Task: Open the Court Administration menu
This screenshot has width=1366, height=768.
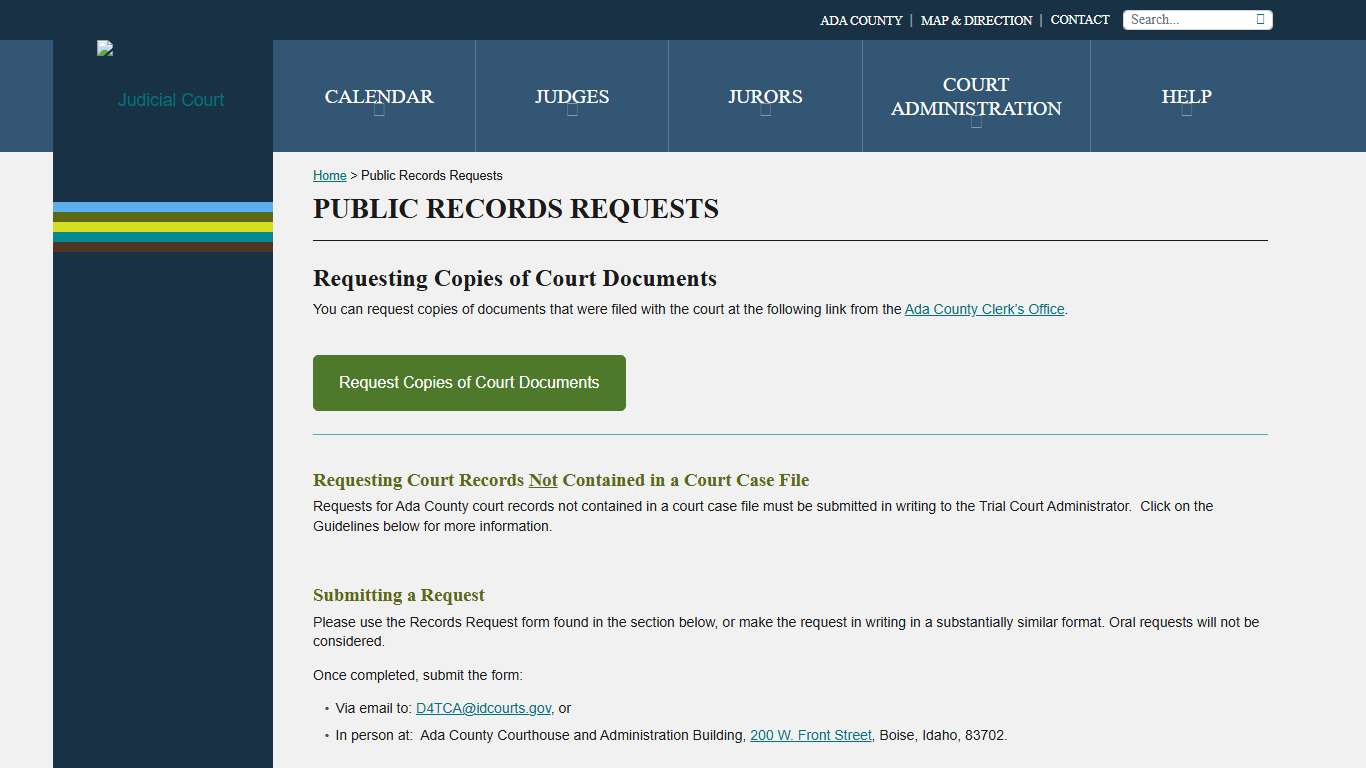Action: 975,97
